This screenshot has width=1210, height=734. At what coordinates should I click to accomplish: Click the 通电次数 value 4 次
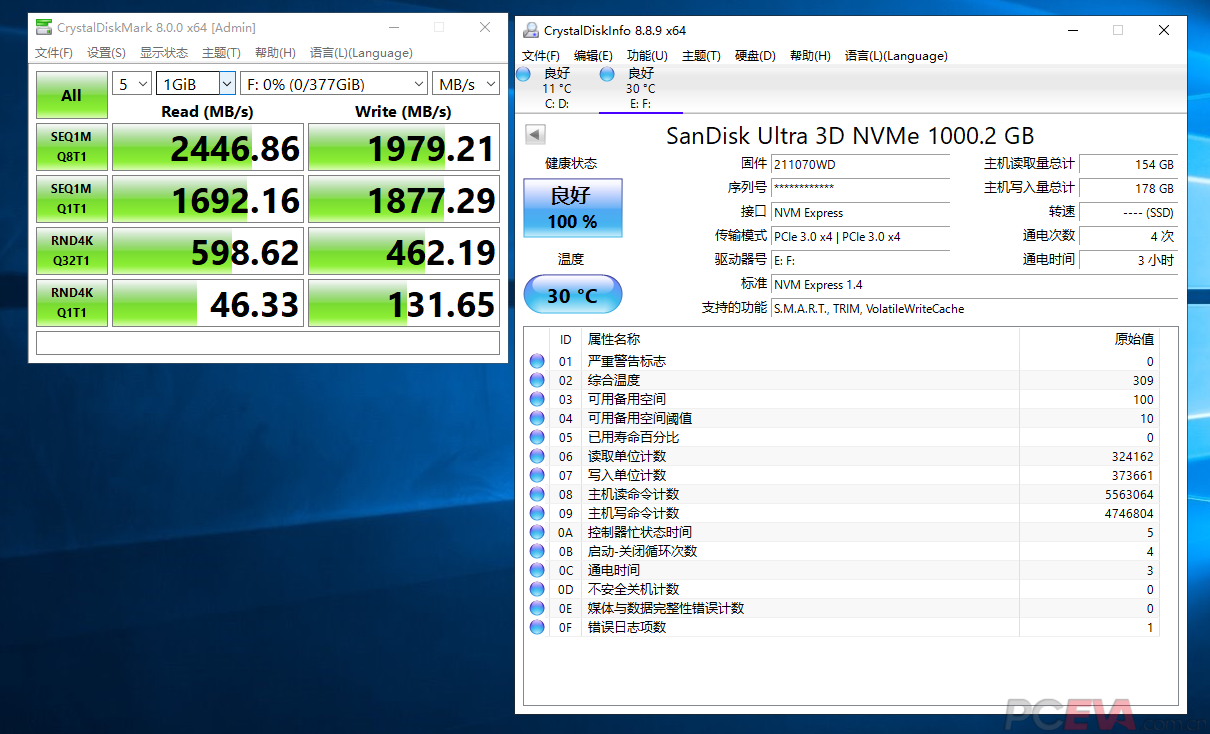1129,236
